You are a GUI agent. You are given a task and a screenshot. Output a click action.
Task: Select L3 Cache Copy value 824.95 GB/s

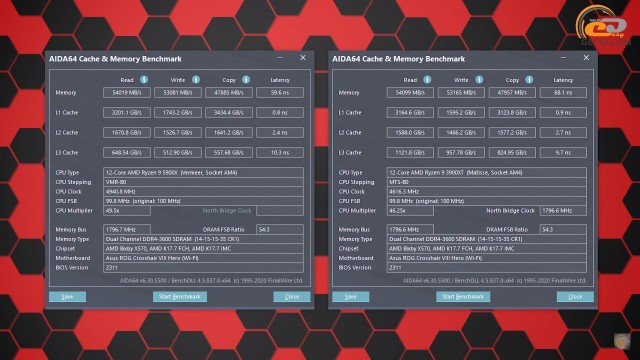(x=512, y=153)
